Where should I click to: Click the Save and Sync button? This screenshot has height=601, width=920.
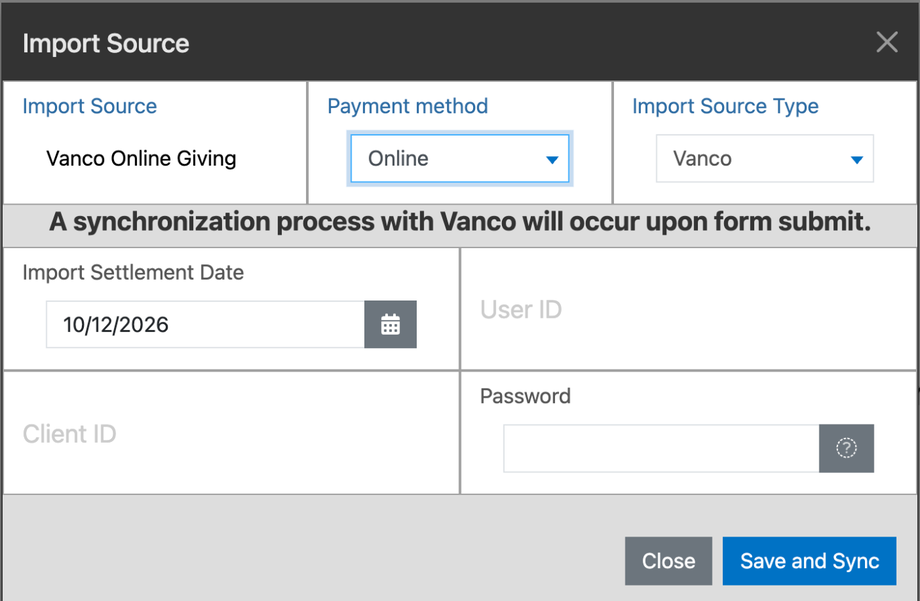coord(809,561)
